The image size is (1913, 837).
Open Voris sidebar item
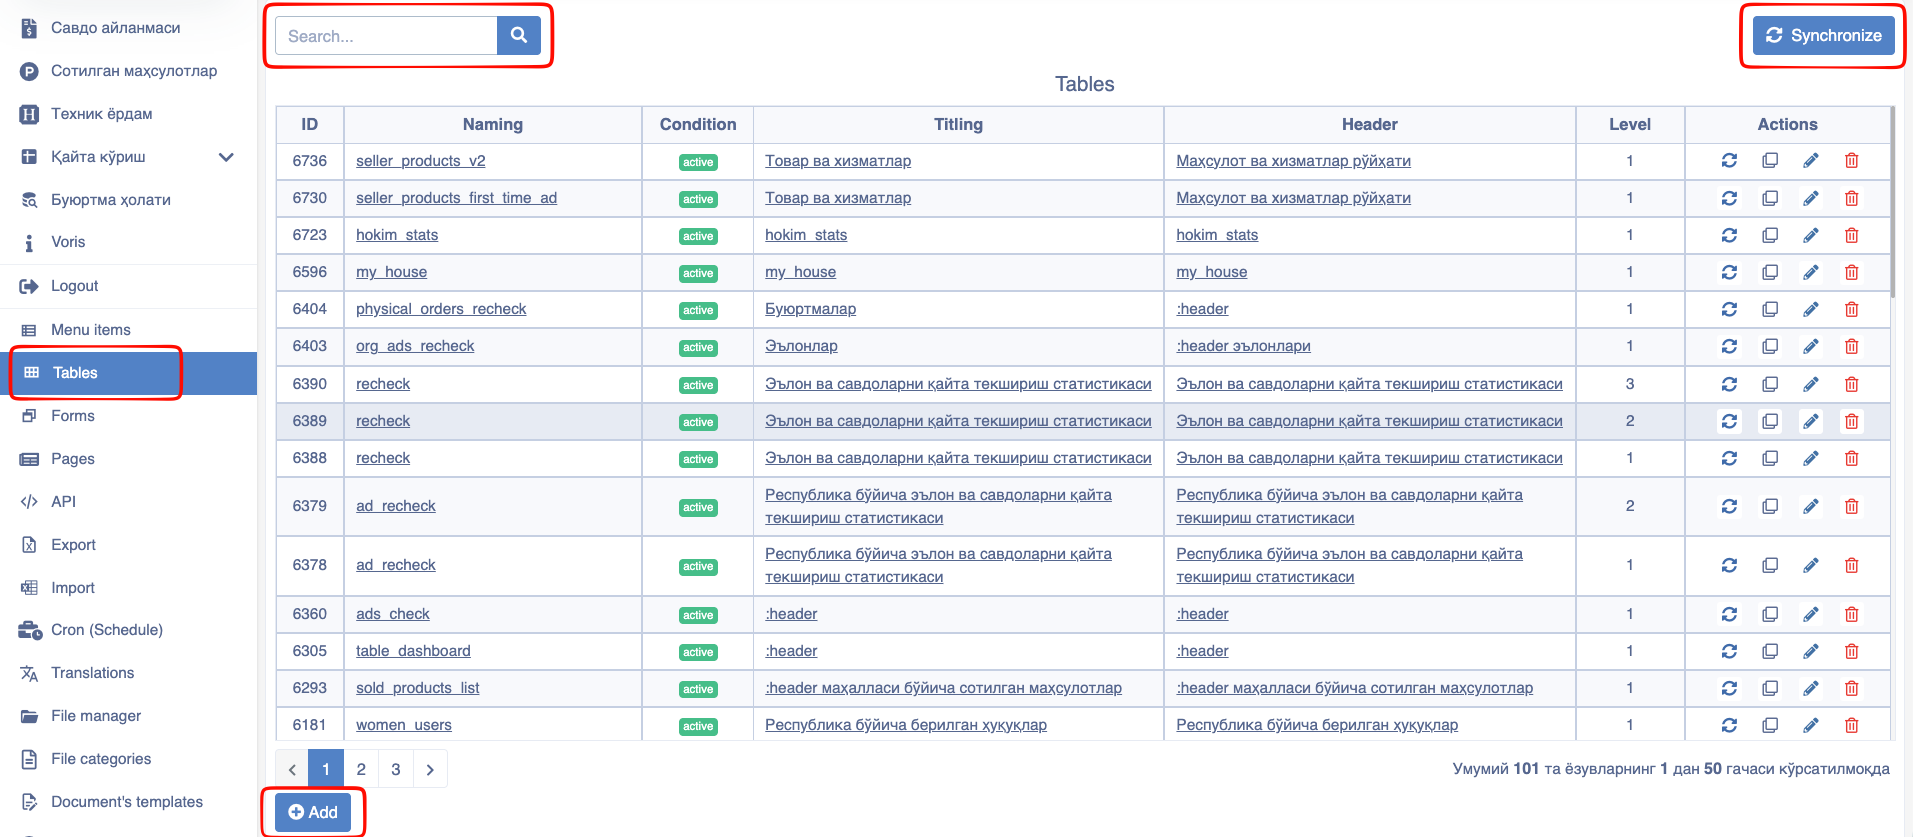(68, 242)
